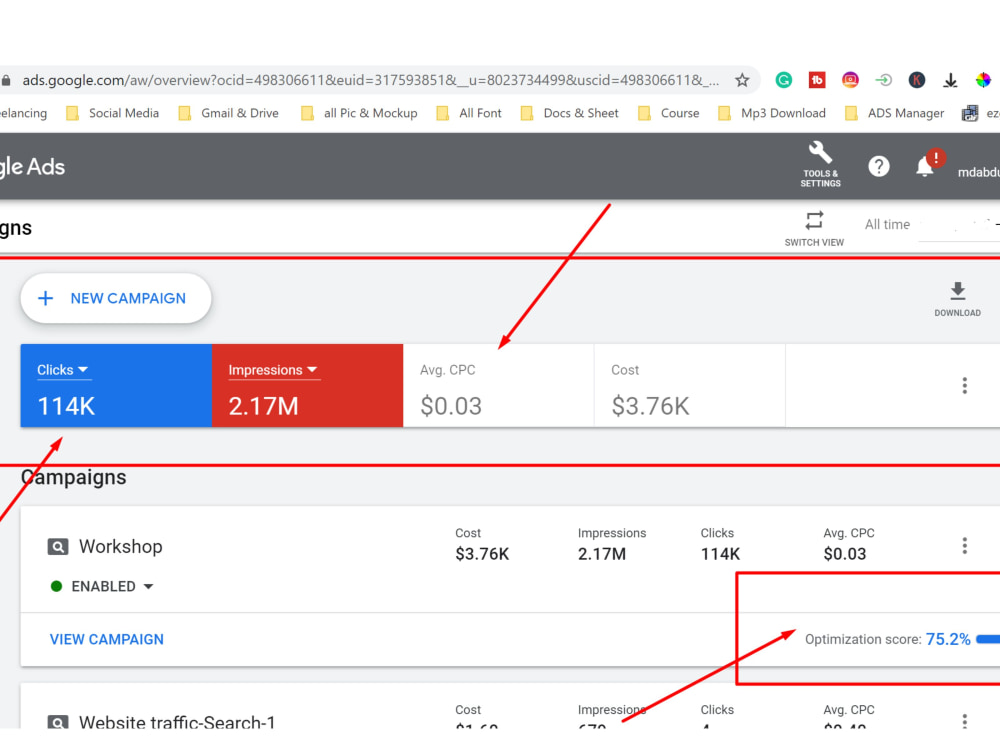Click the optimization score progress bar

pos(988,638)
